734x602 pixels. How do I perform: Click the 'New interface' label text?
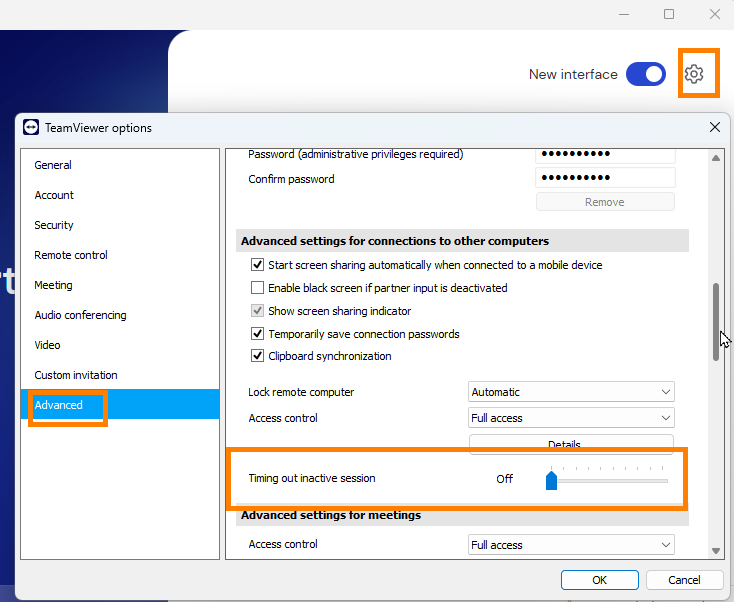pos(573,74)
